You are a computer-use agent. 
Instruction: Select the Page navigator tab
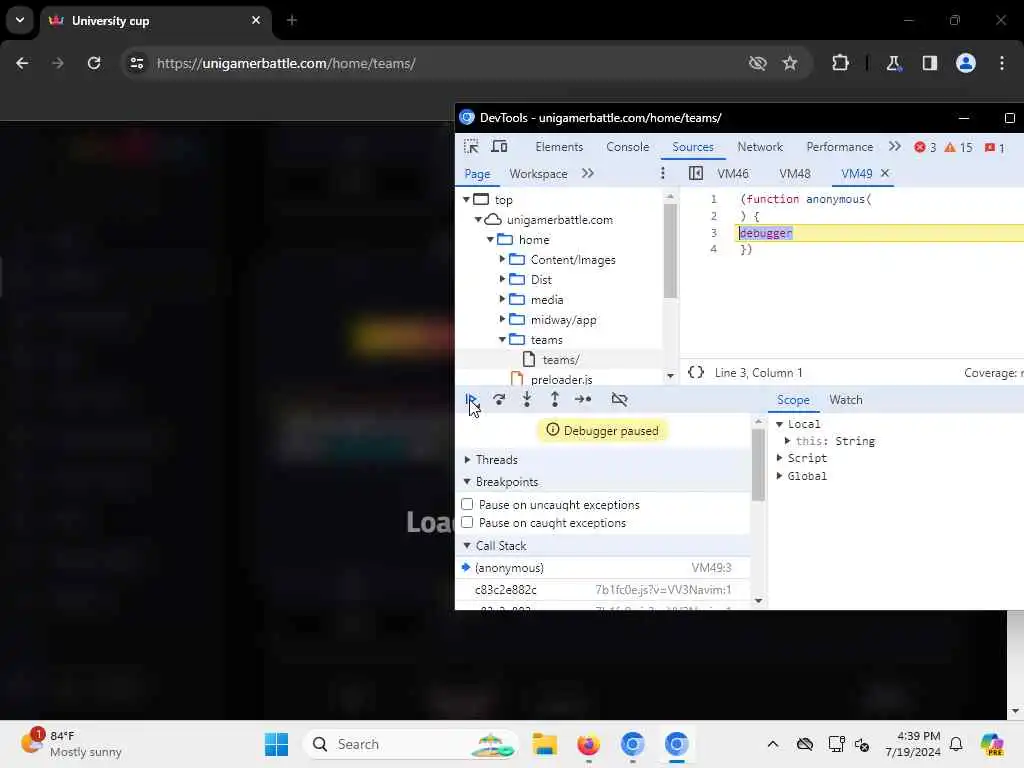point(477,174)
